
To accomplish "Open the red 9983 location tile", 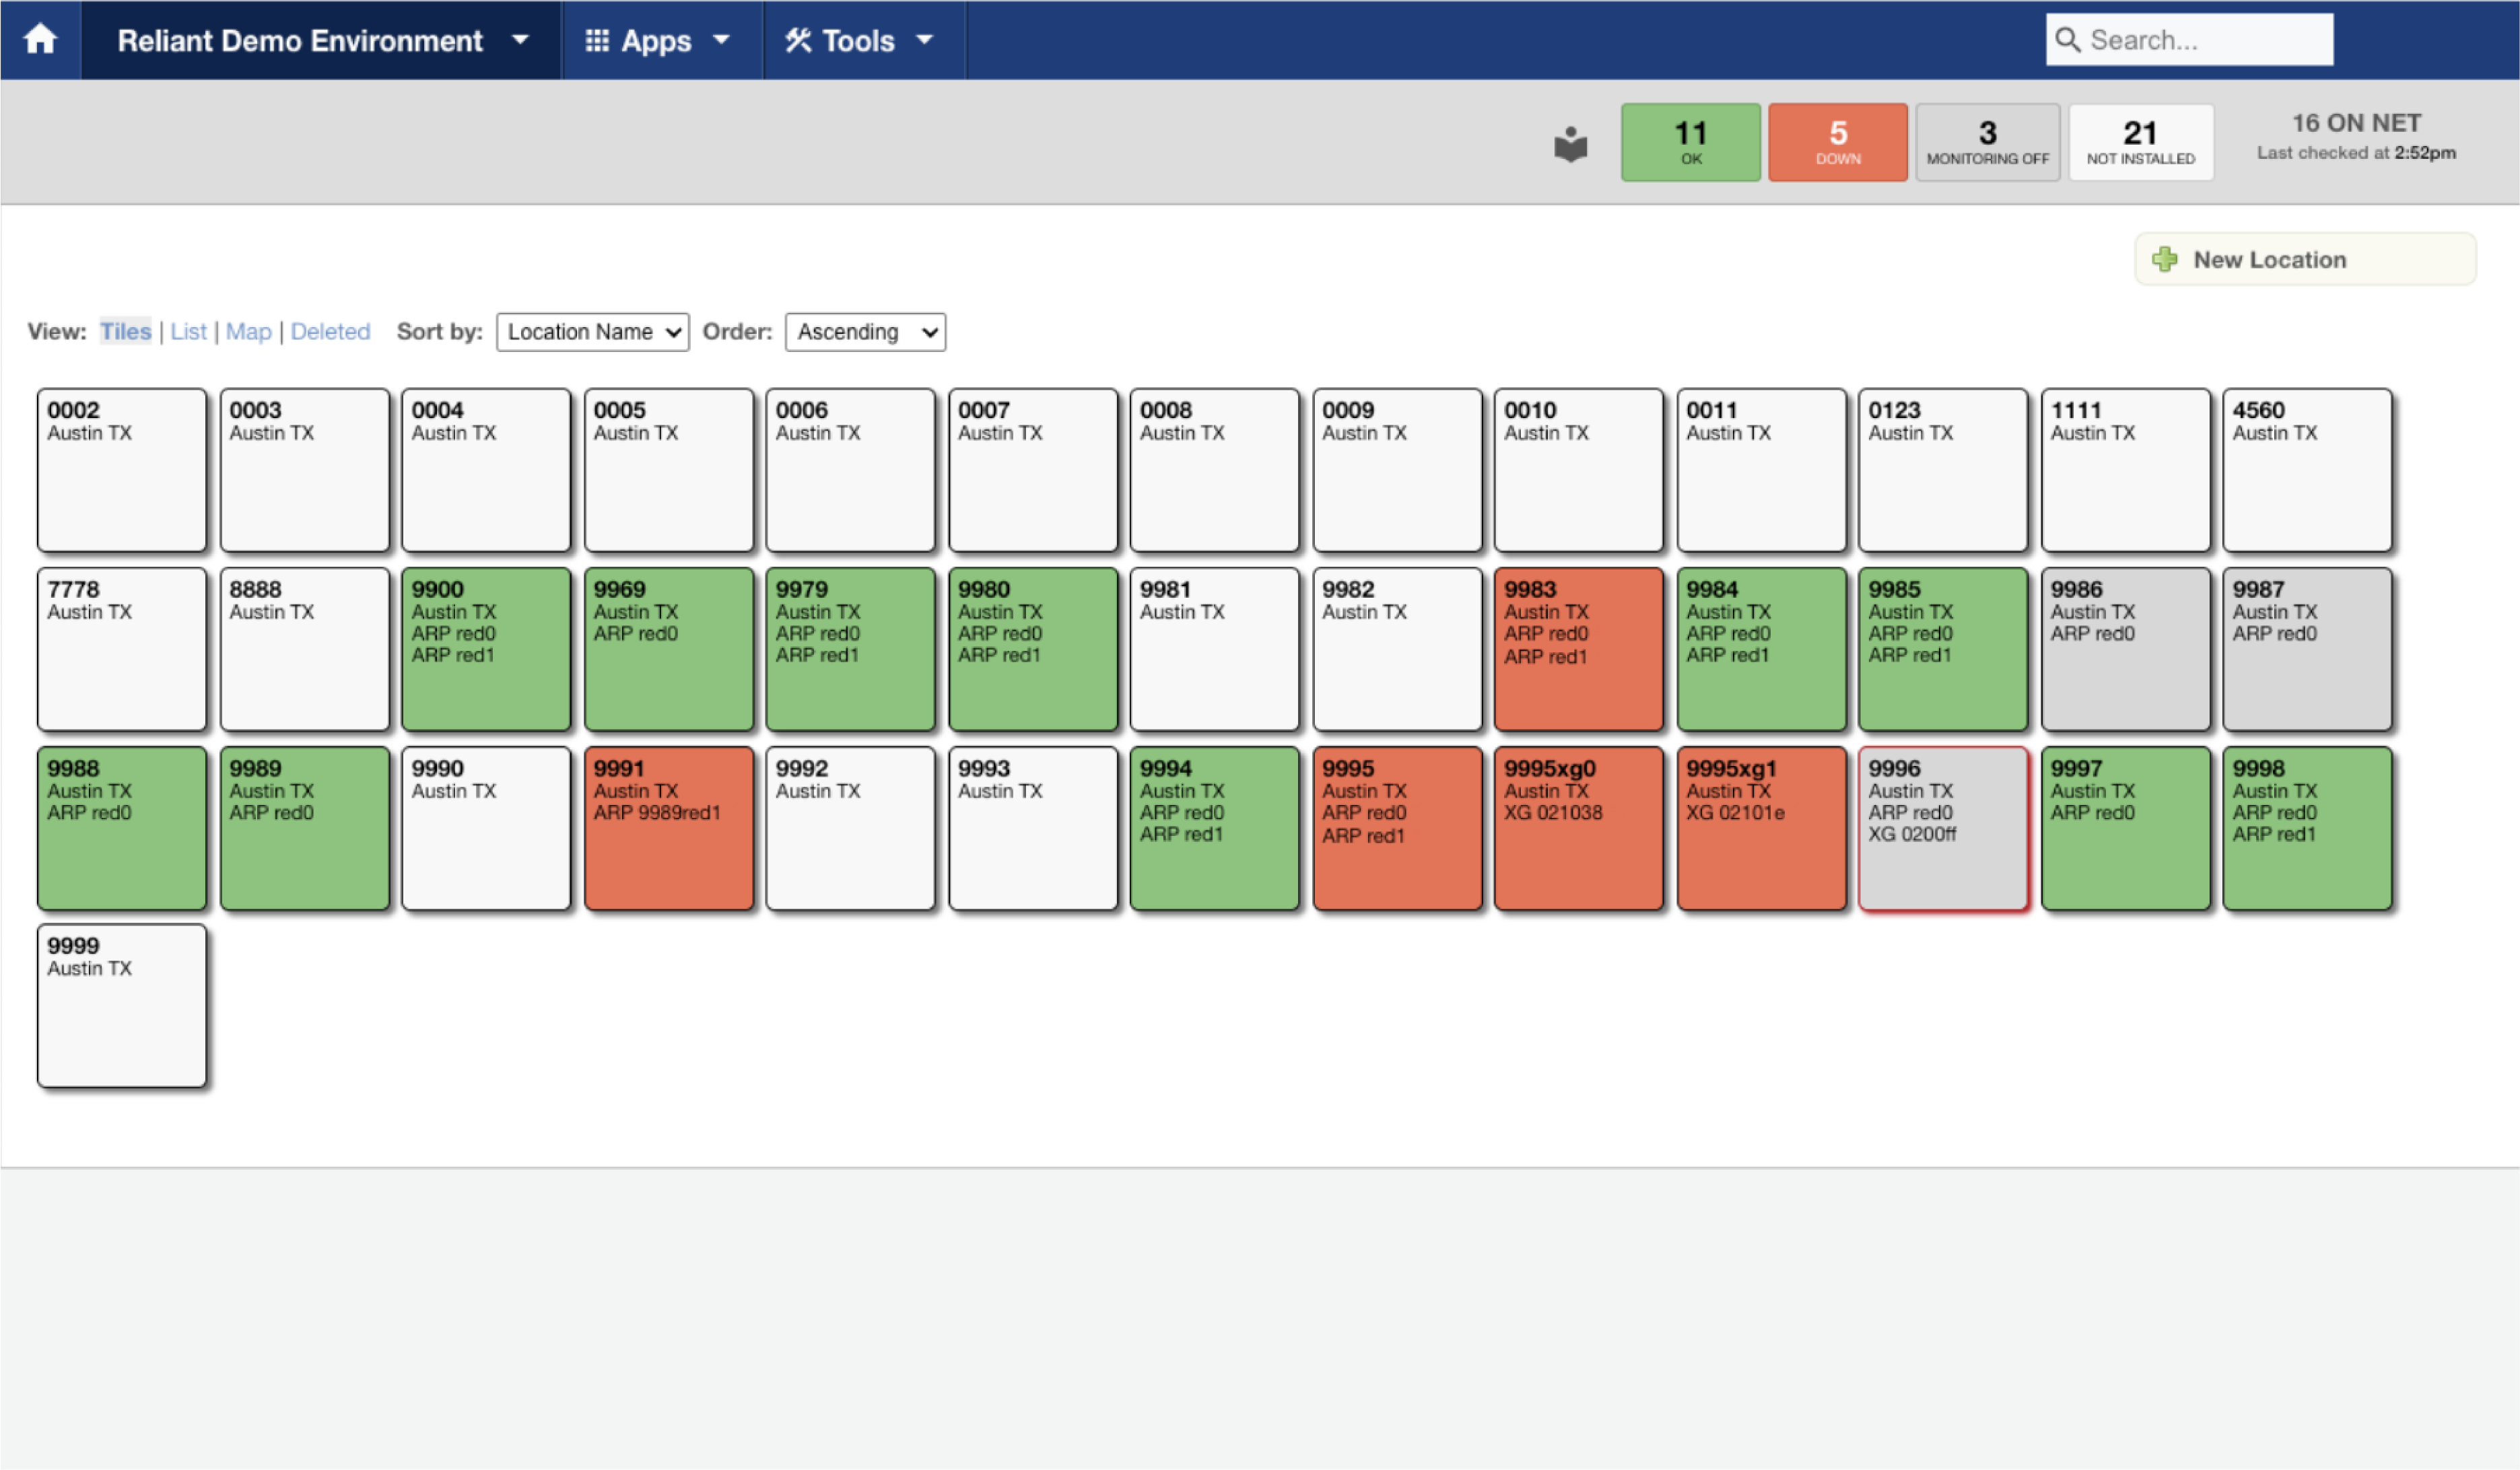I will pyautogui.click(x=1578, y=650).
